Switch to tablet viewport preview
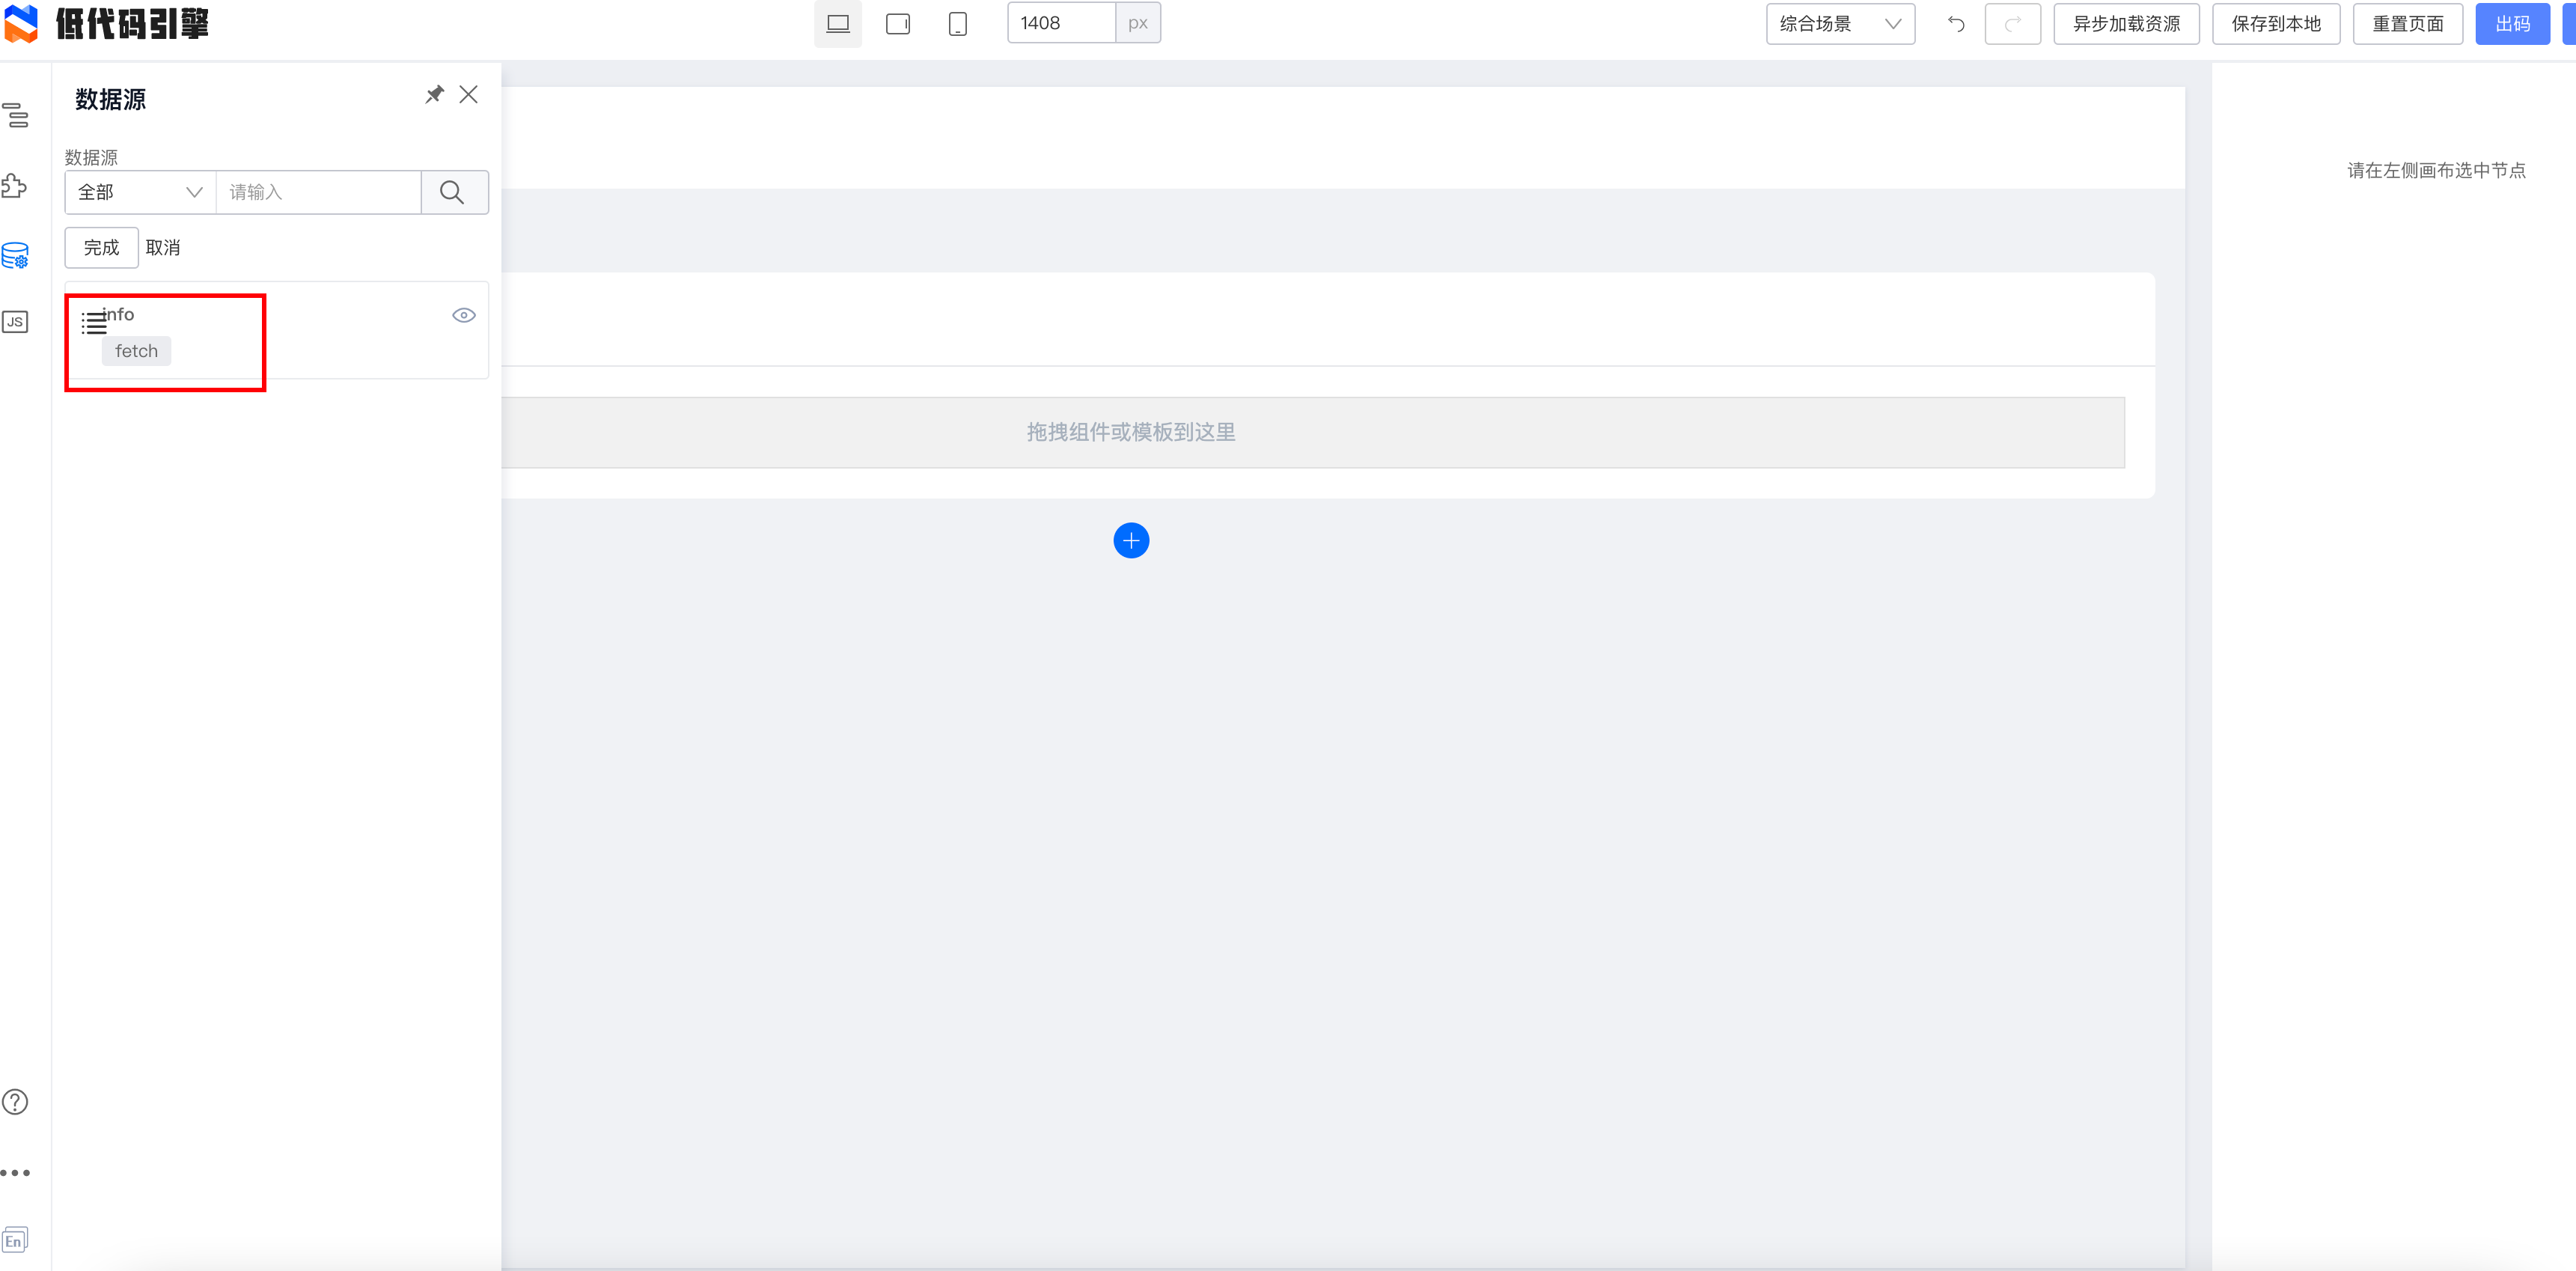This screenshot has height=1271, width=2576. click(897, 23)
